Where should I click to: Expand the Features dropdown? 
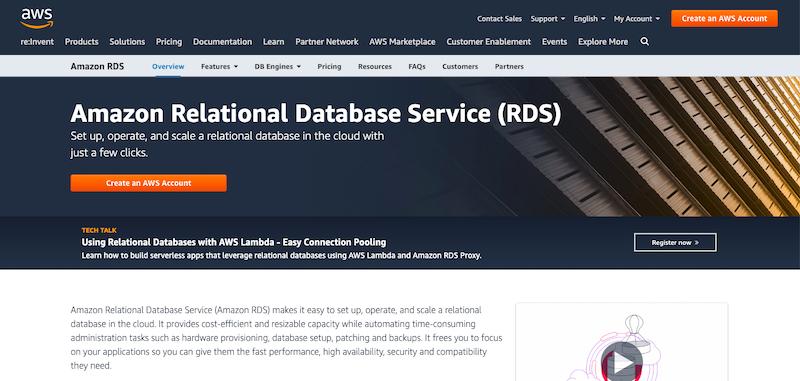(x=219, y=66)
